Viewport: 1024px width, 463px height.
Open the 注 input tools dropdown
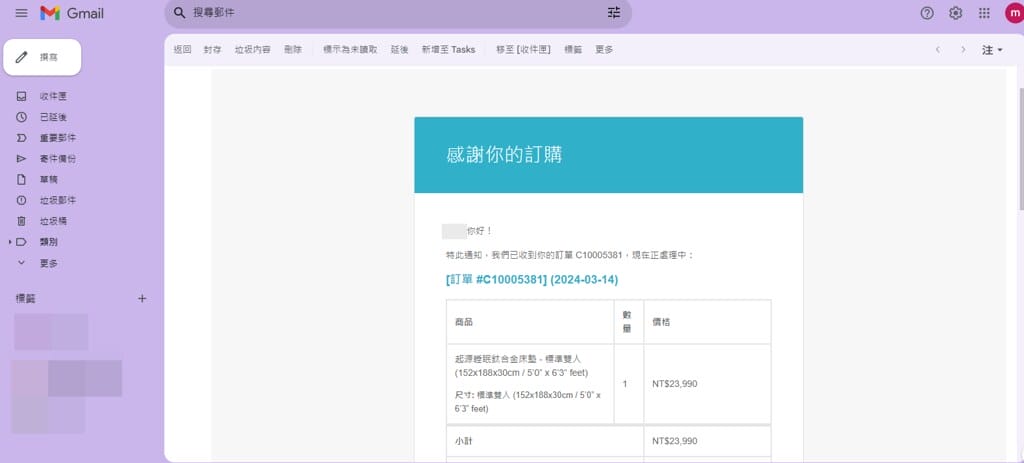pos(992,50)
